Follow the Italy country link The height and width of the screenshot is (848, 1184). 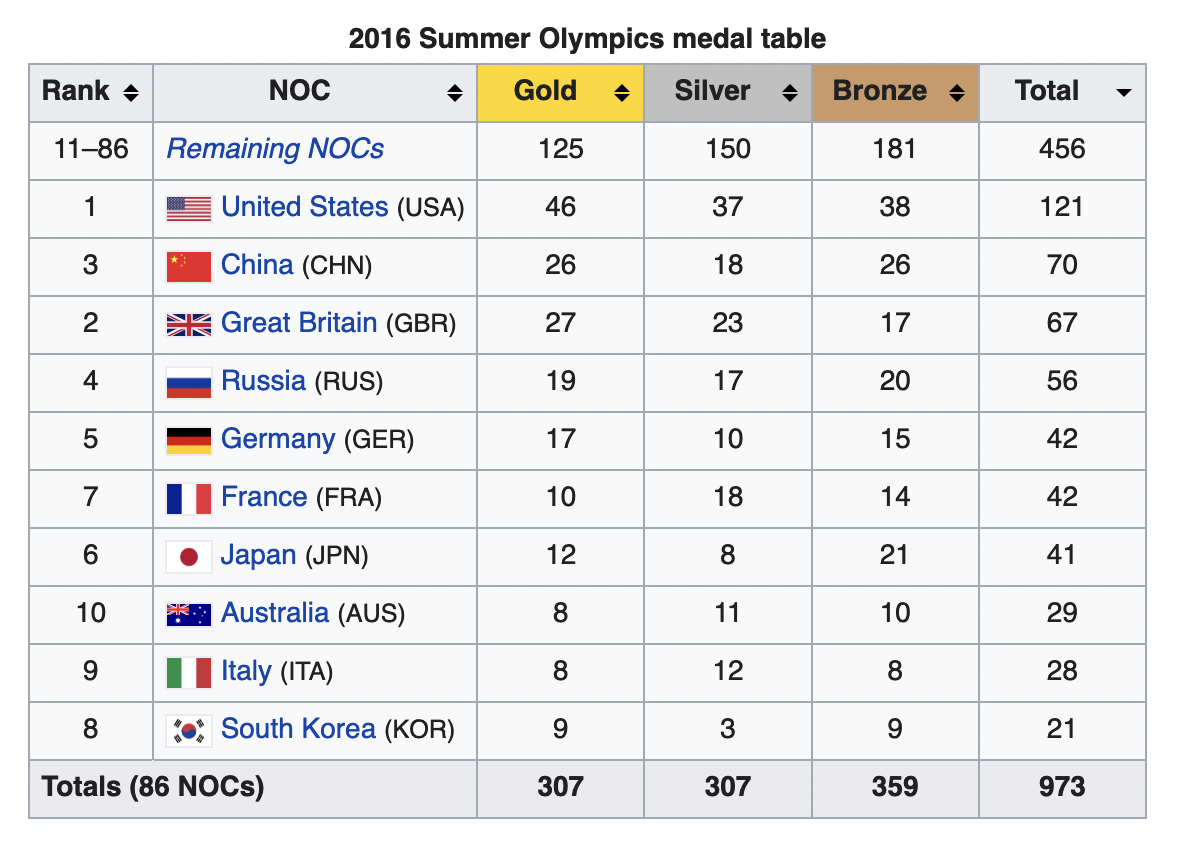246,671
